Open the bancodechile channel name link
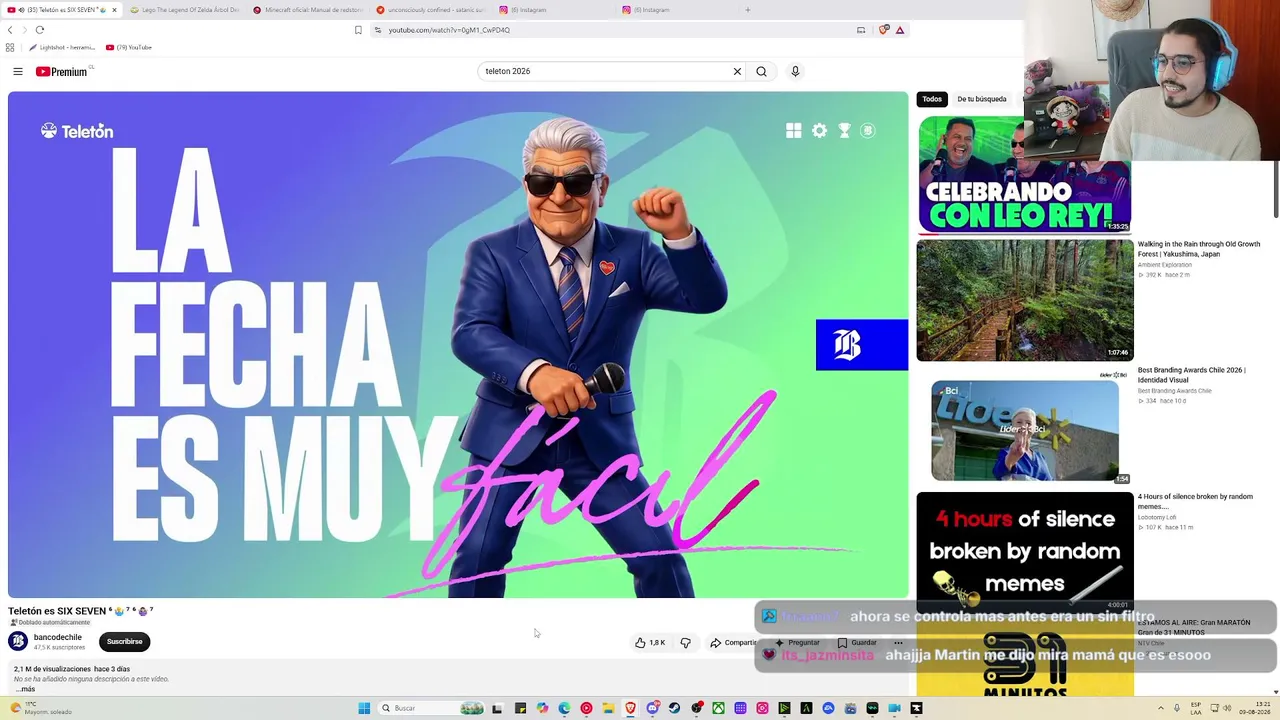Image resolution: width=1280 pixels, height=720 pixels. pyautogui.click(x=58, y=637)
